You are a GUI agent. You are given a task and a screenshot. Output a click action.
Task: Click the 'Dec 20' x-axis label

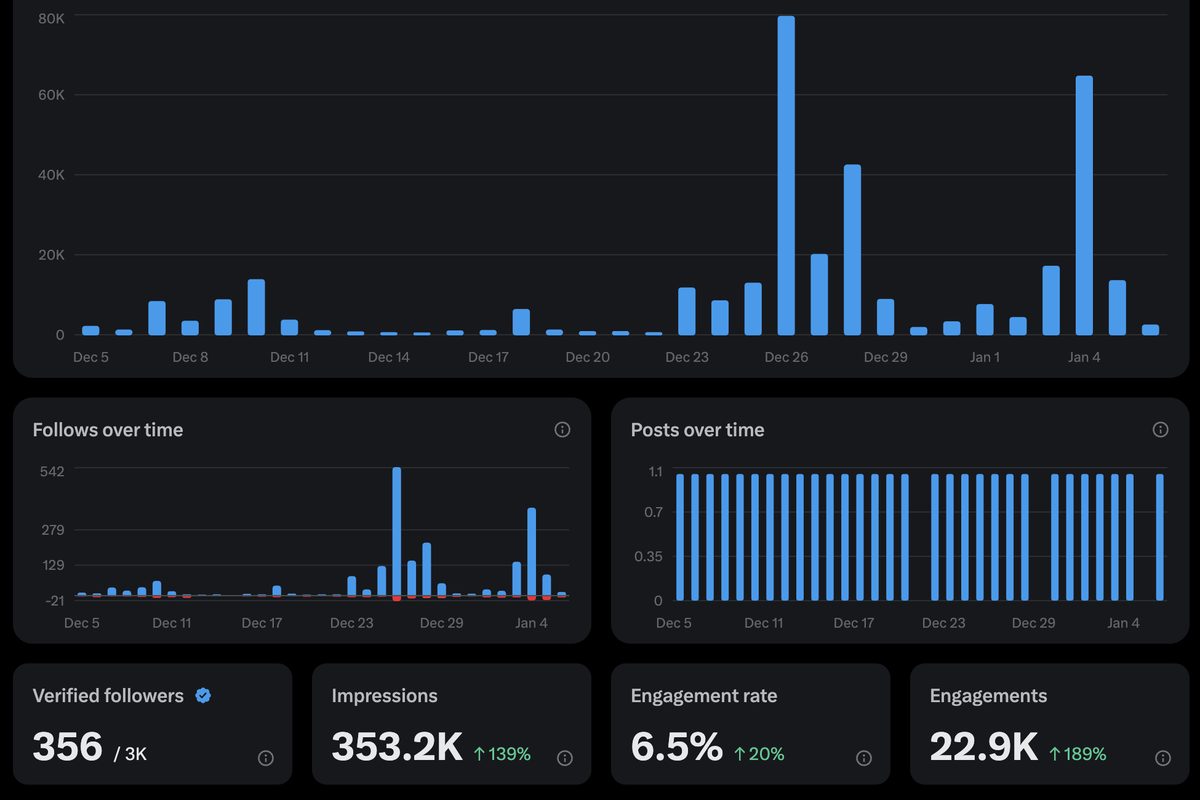(x=587, y=357)
